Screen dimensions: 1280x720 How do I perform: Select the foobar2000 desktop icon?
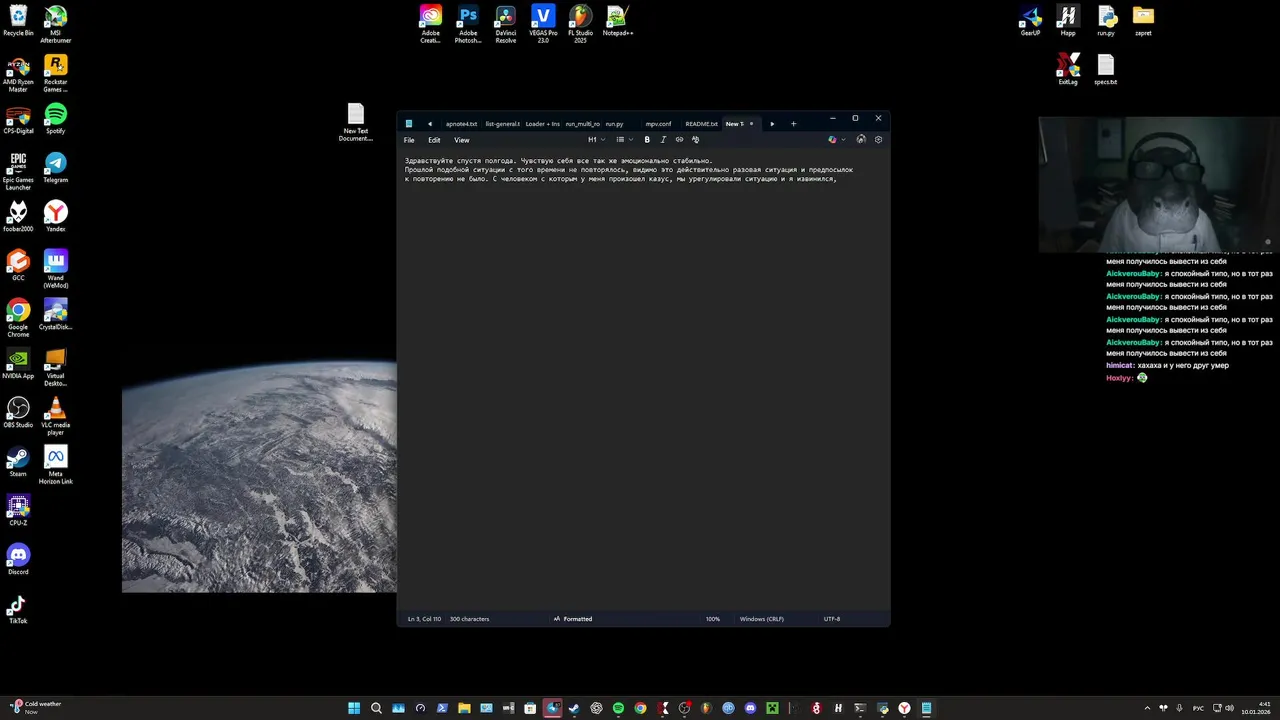18,217
